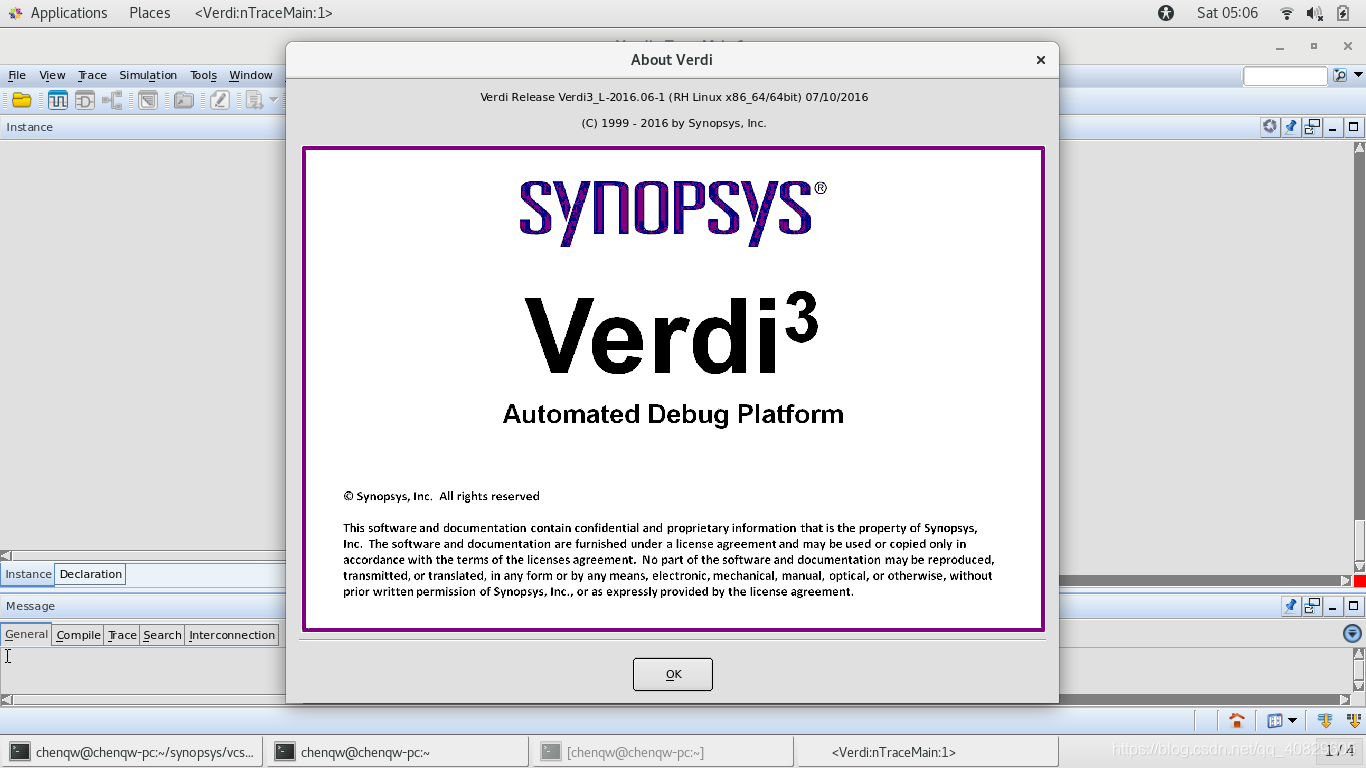The height and width of the screenshot is (768, 1366).
Task: Close the About Verdi dialog
Action: pos(1041,60)
